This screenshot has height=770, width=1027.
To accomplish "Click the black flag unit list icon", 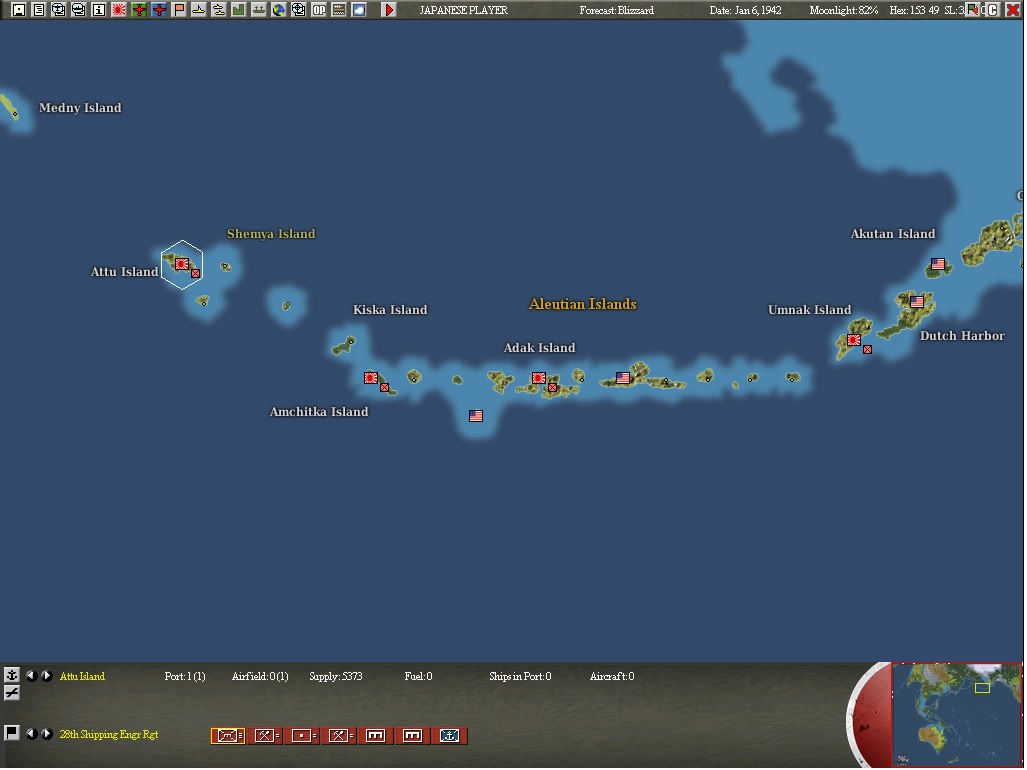I will (12, 733).
